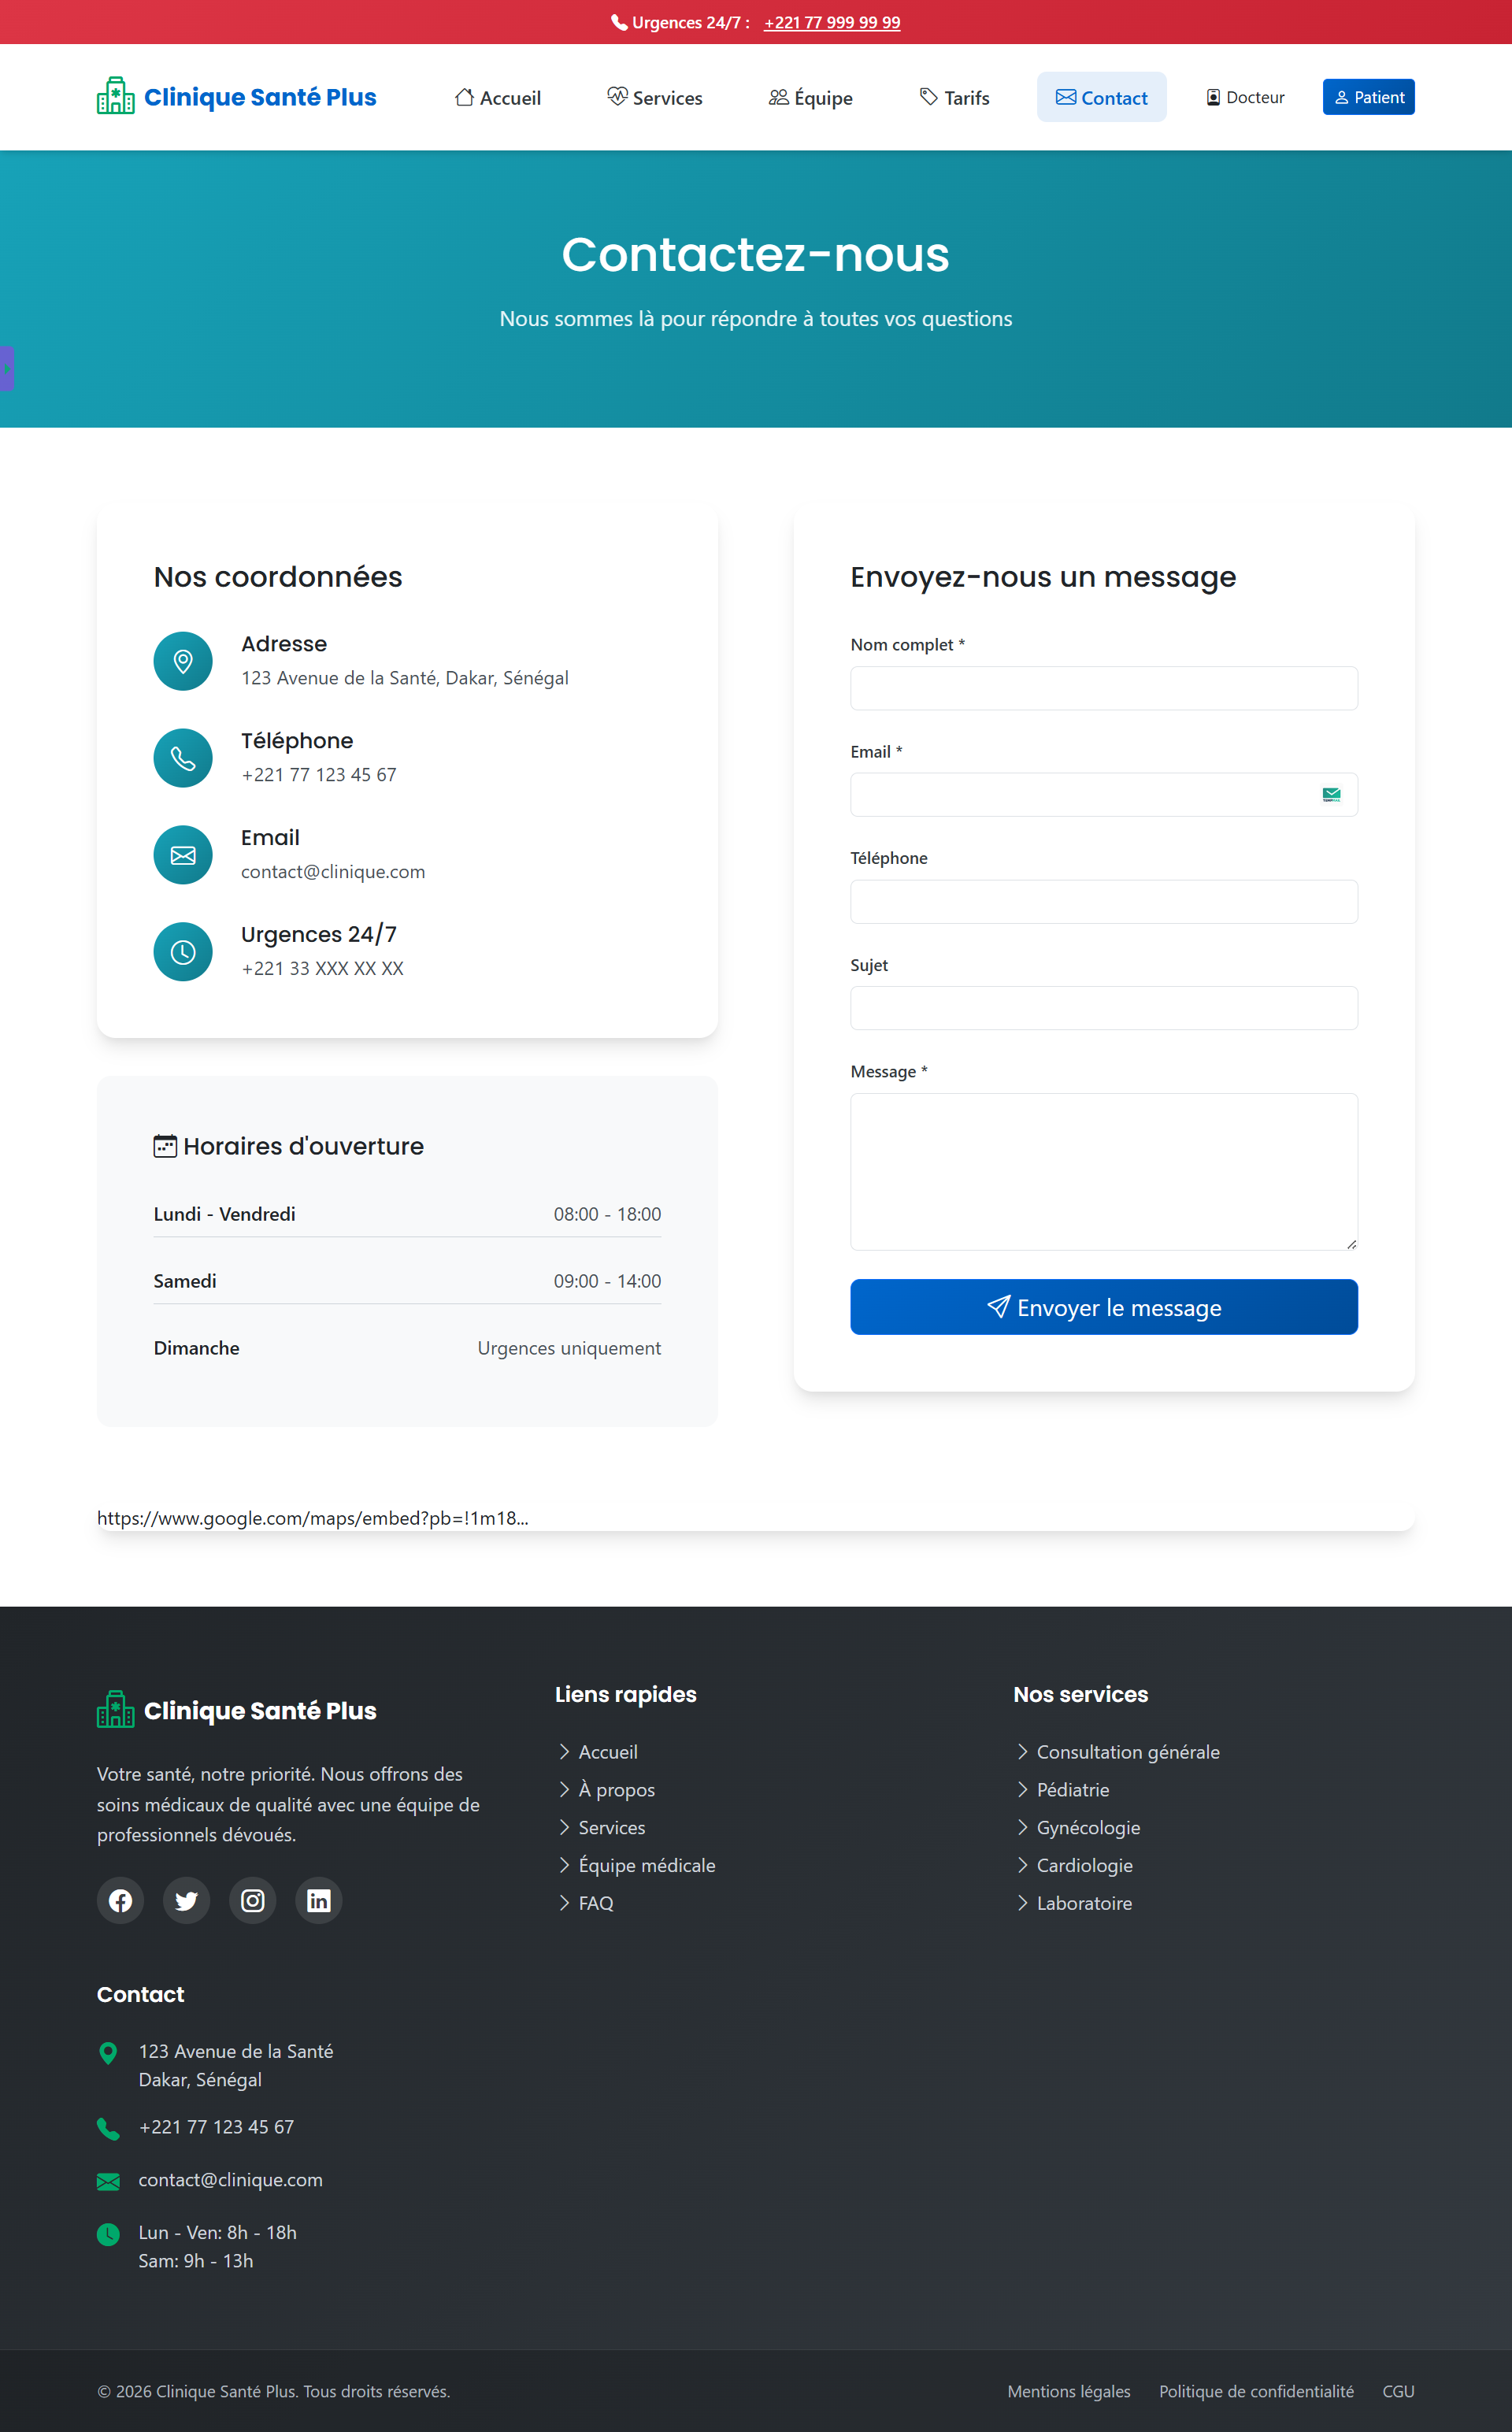Click the teal envelope email icon

[183, 855]
